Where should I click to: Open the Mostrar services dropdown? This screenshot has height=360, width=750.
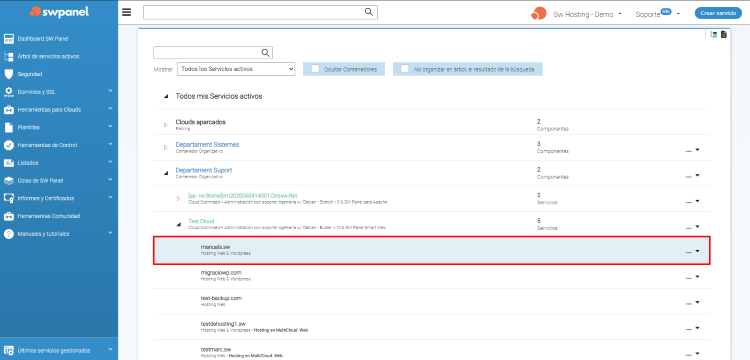[236, 69]
